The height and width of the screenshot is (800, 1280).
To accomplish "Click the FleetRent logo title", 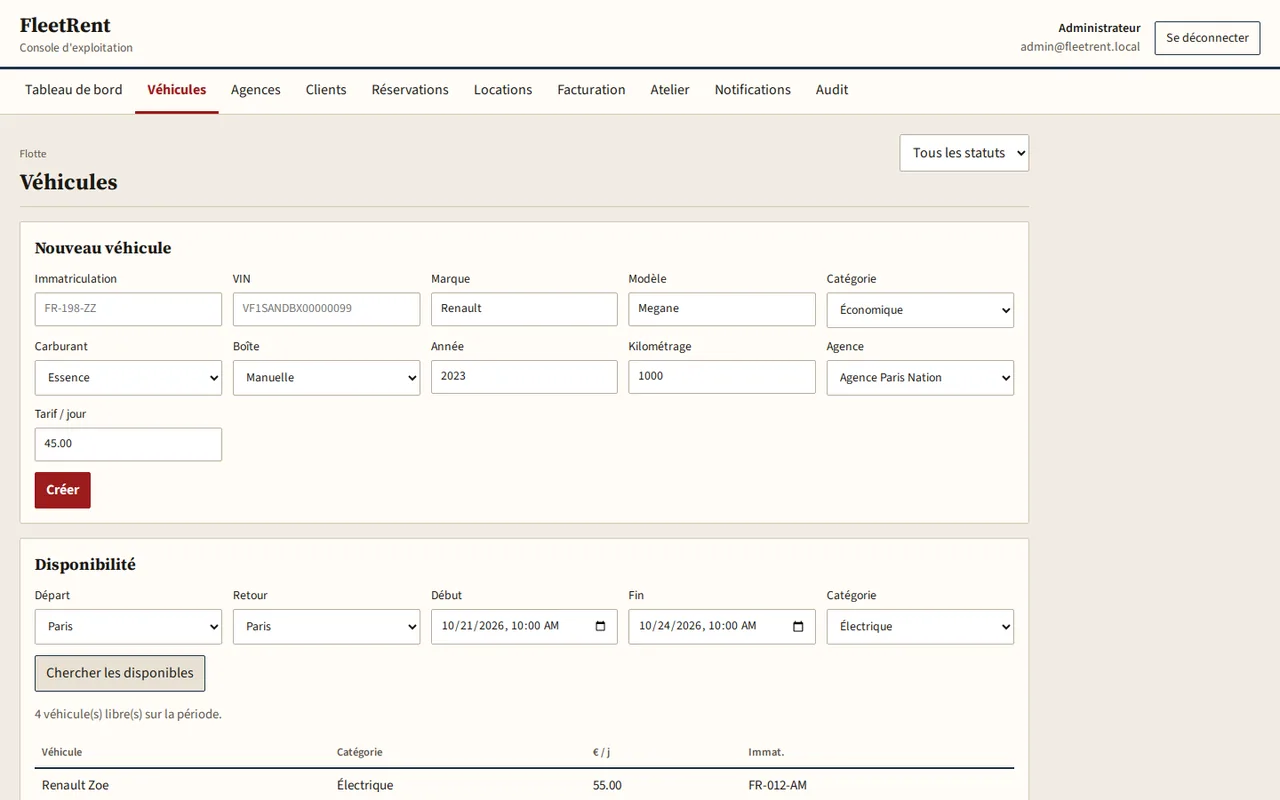I will coord(65,25).
